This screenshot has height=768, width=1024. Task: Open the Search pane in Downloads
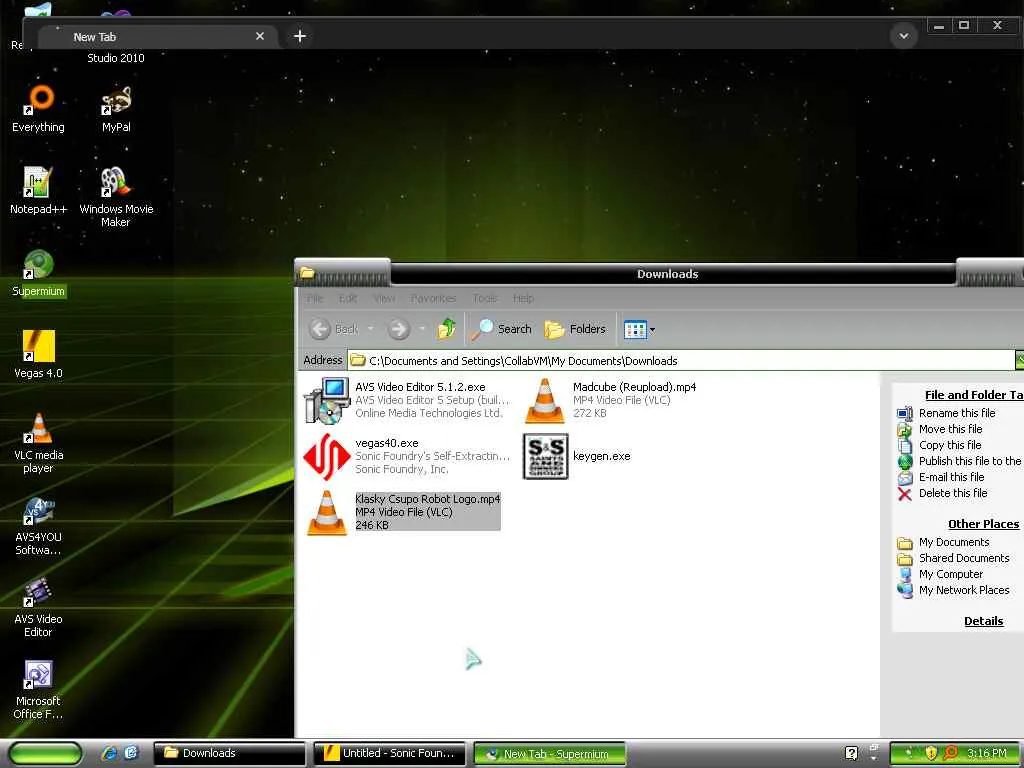coord(502,328)
